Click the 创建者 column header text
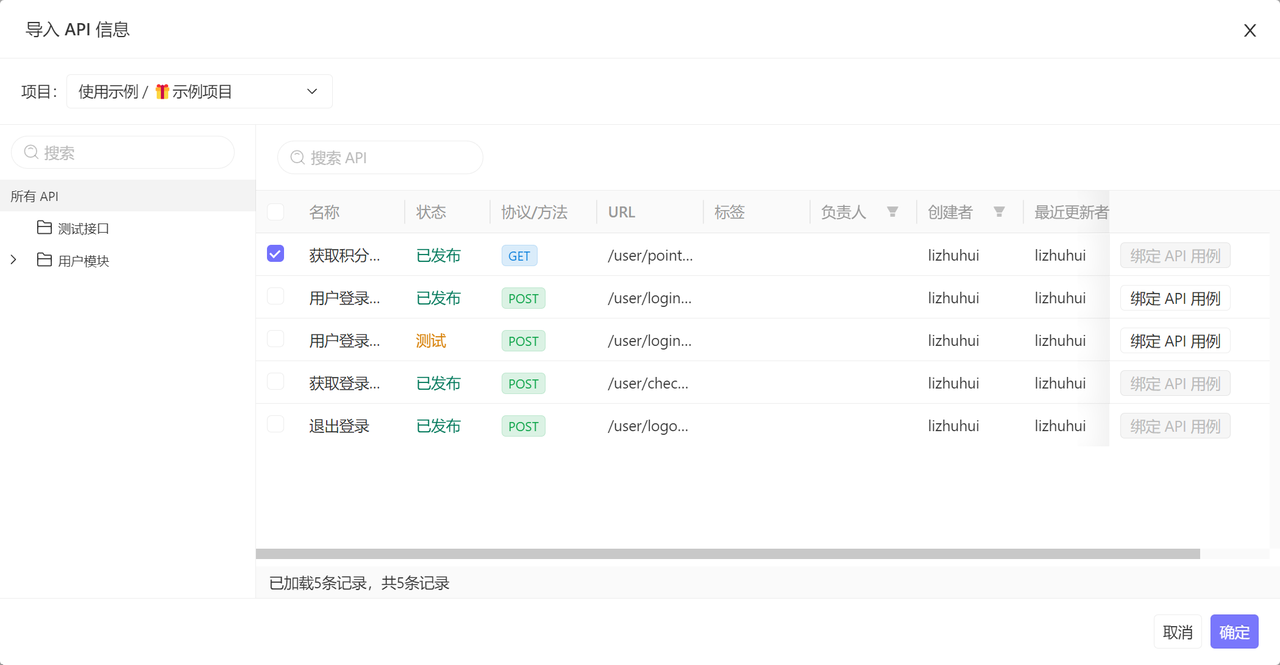 pyautogui.click(x=950, y=212)
